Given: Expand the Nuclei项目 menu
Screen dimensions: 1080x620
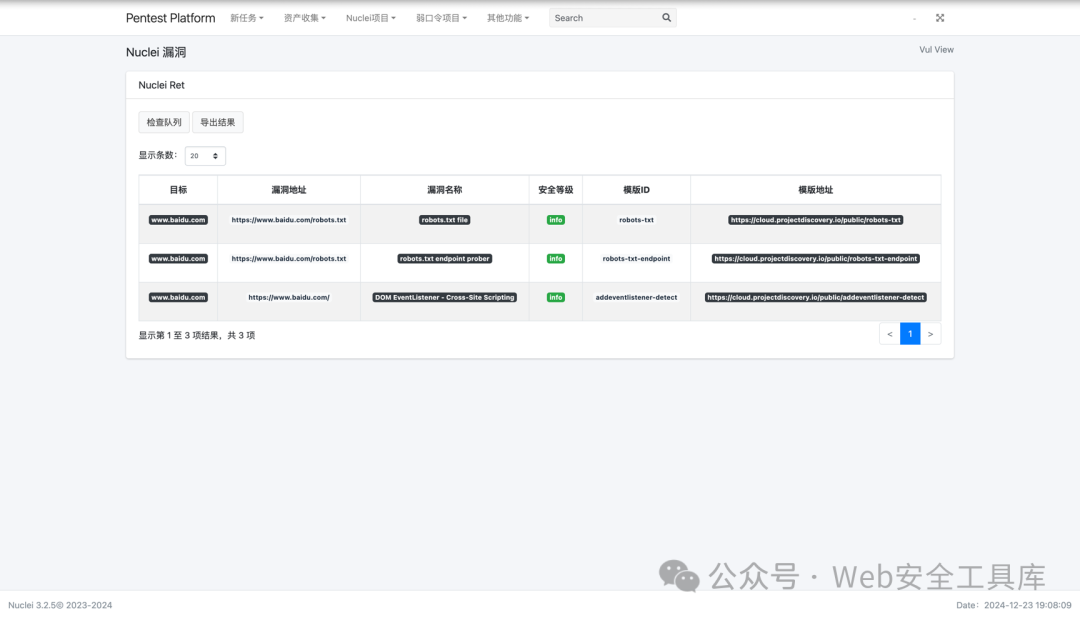Looking at the screenshot, I should (371, 18).
